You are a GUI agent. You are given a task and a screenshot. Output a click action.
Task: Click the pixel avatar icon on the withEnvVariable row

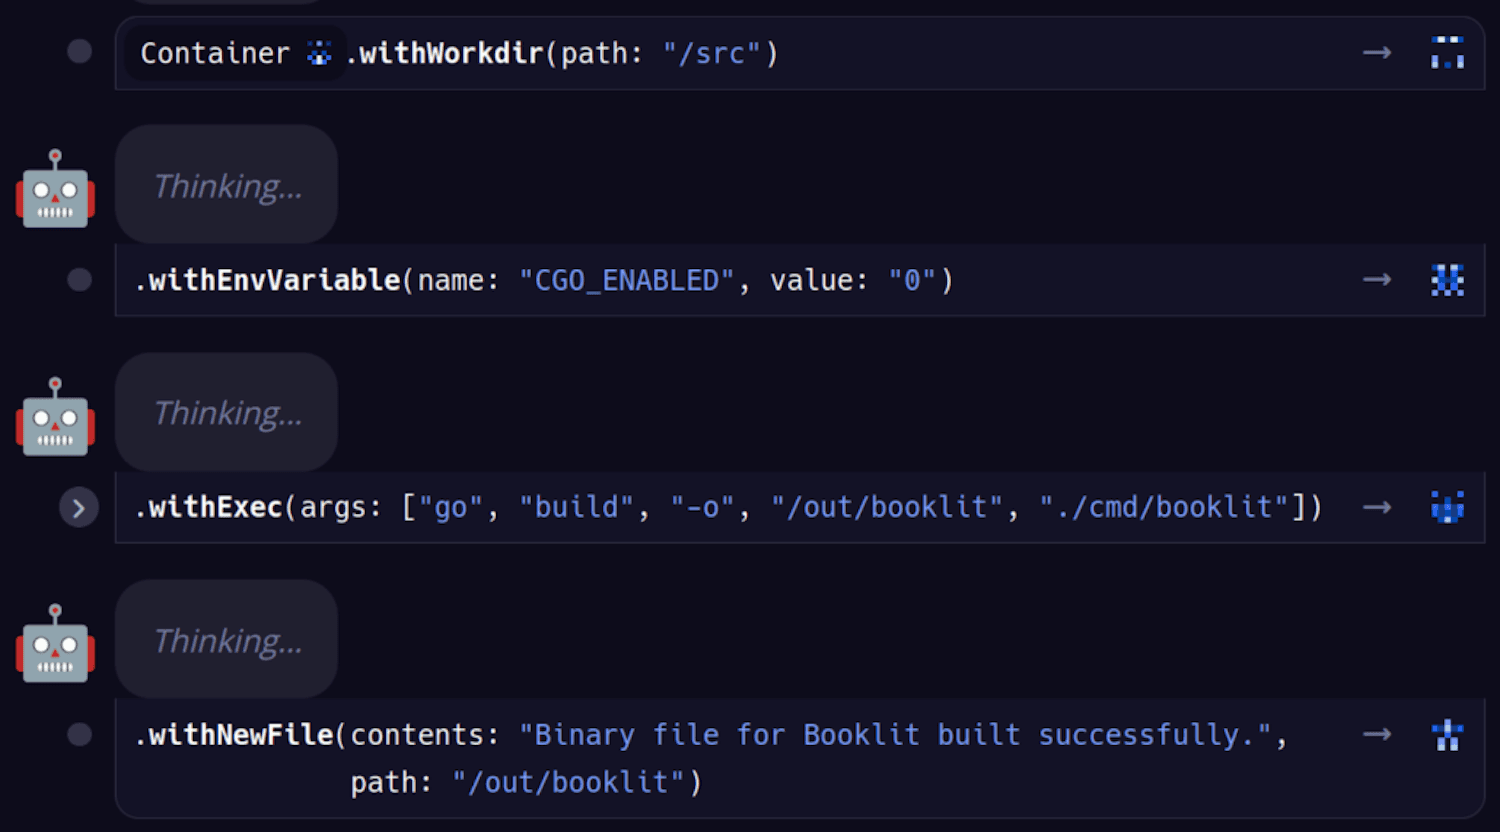(x=1447, y=280)
